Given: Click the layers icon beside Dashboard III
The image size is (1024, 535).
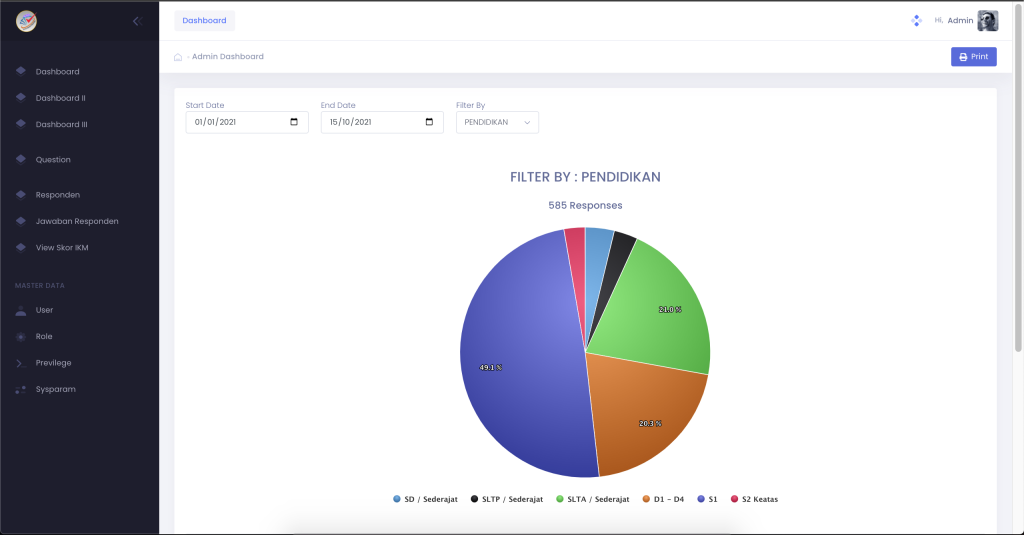Looking at the screenshot, I should (x=21, y=123).
